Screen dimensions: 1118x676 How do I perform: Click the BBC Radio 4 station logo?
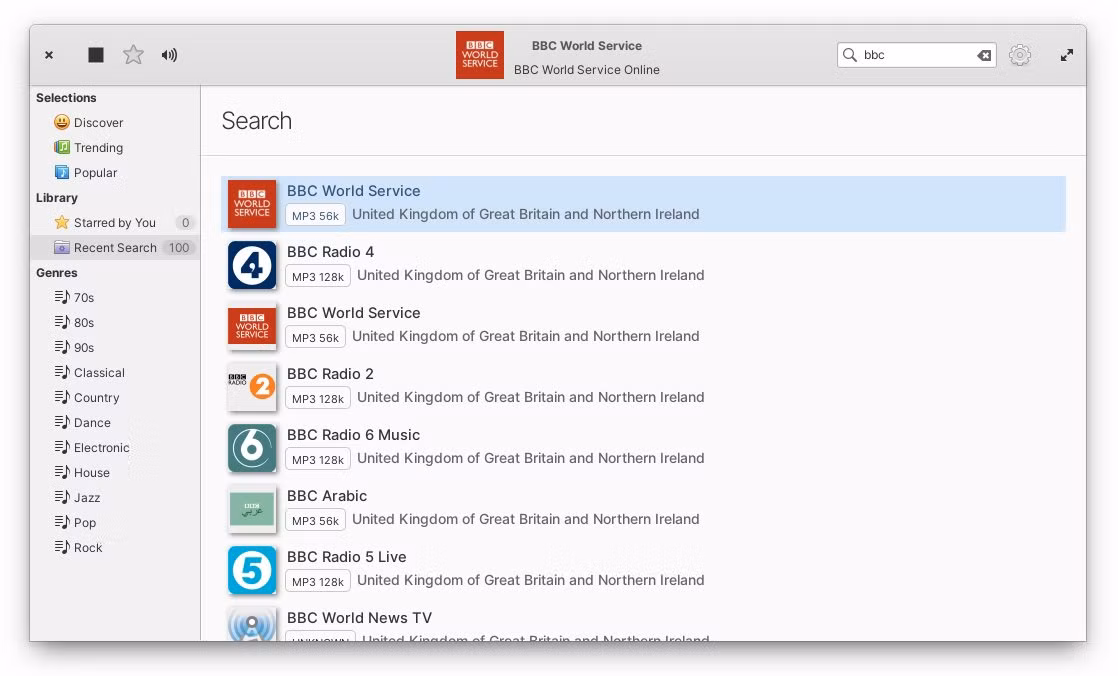[x=252, y=265]
